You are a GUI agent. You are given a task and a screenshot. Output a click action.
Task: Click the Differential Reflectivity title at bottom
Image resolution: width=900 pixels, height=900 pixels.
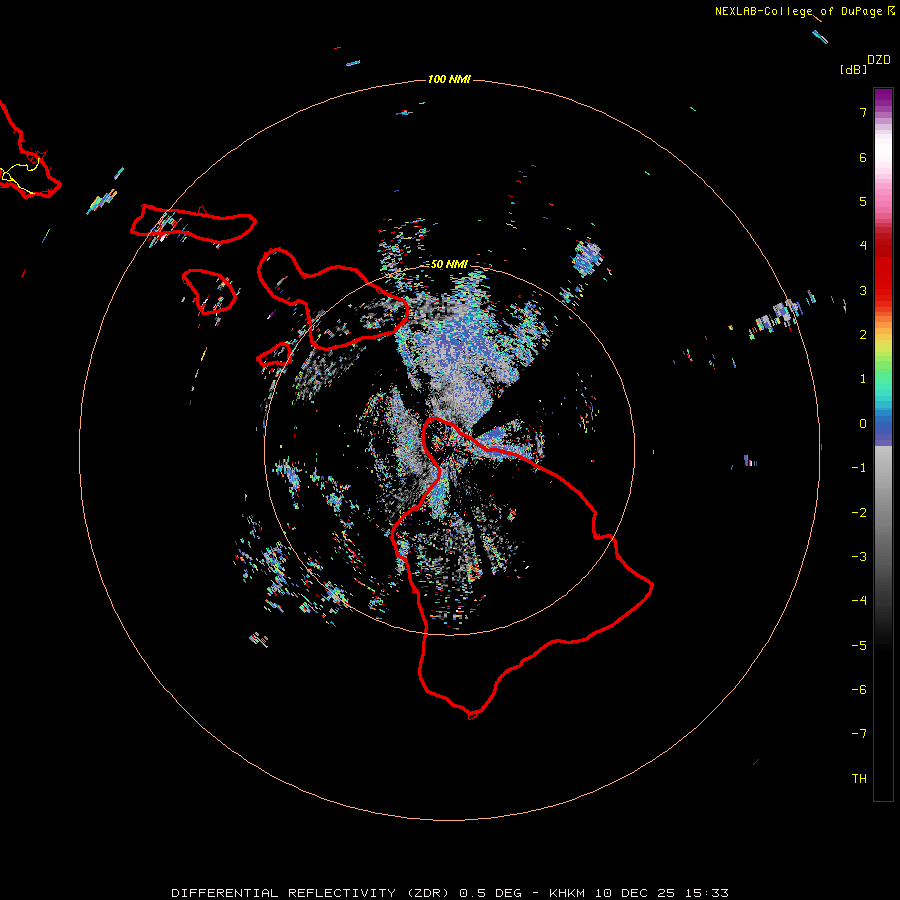click(450, 893)
